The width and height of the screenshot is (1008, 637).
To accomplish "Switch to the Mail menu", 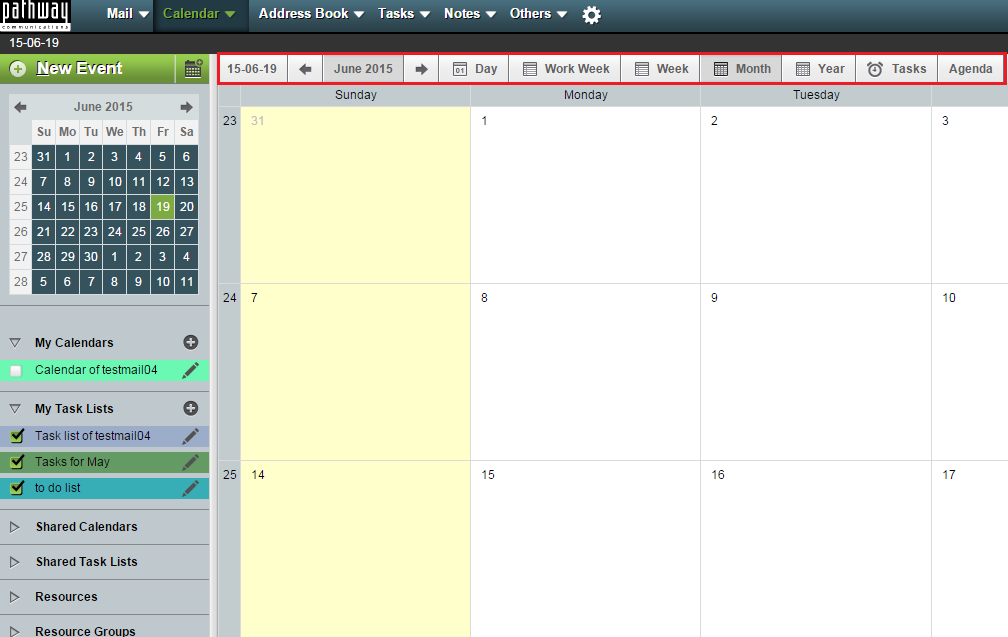I will (x=121, y=15).
